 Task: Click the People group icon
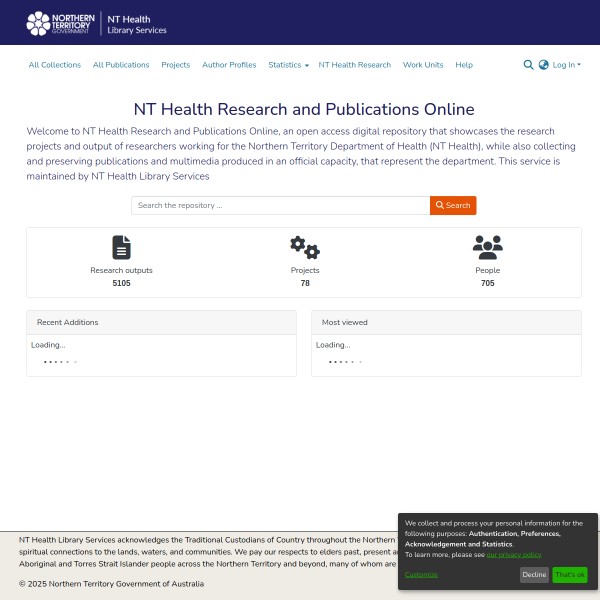tap(487, 247)
